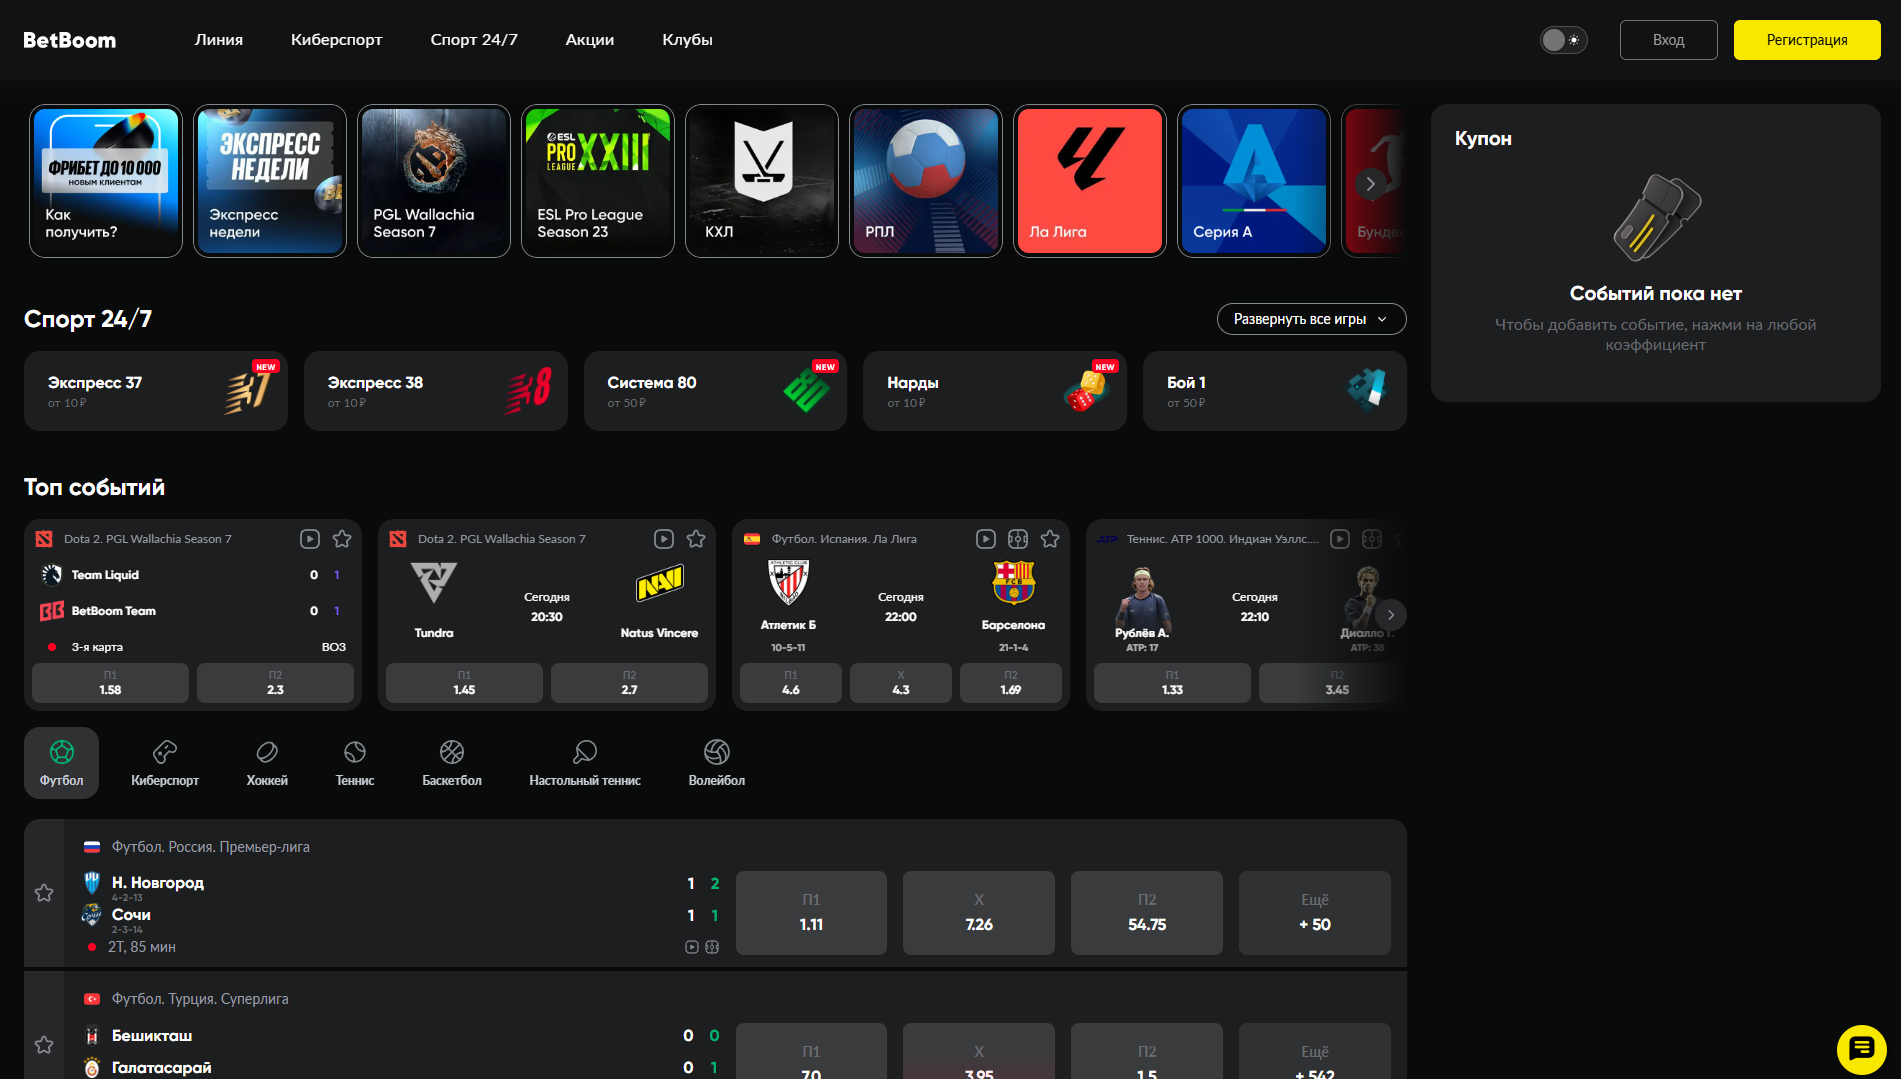The image size is (1901, 1079).
Task: Select the Волейбол sport icon
Action: 717,763
